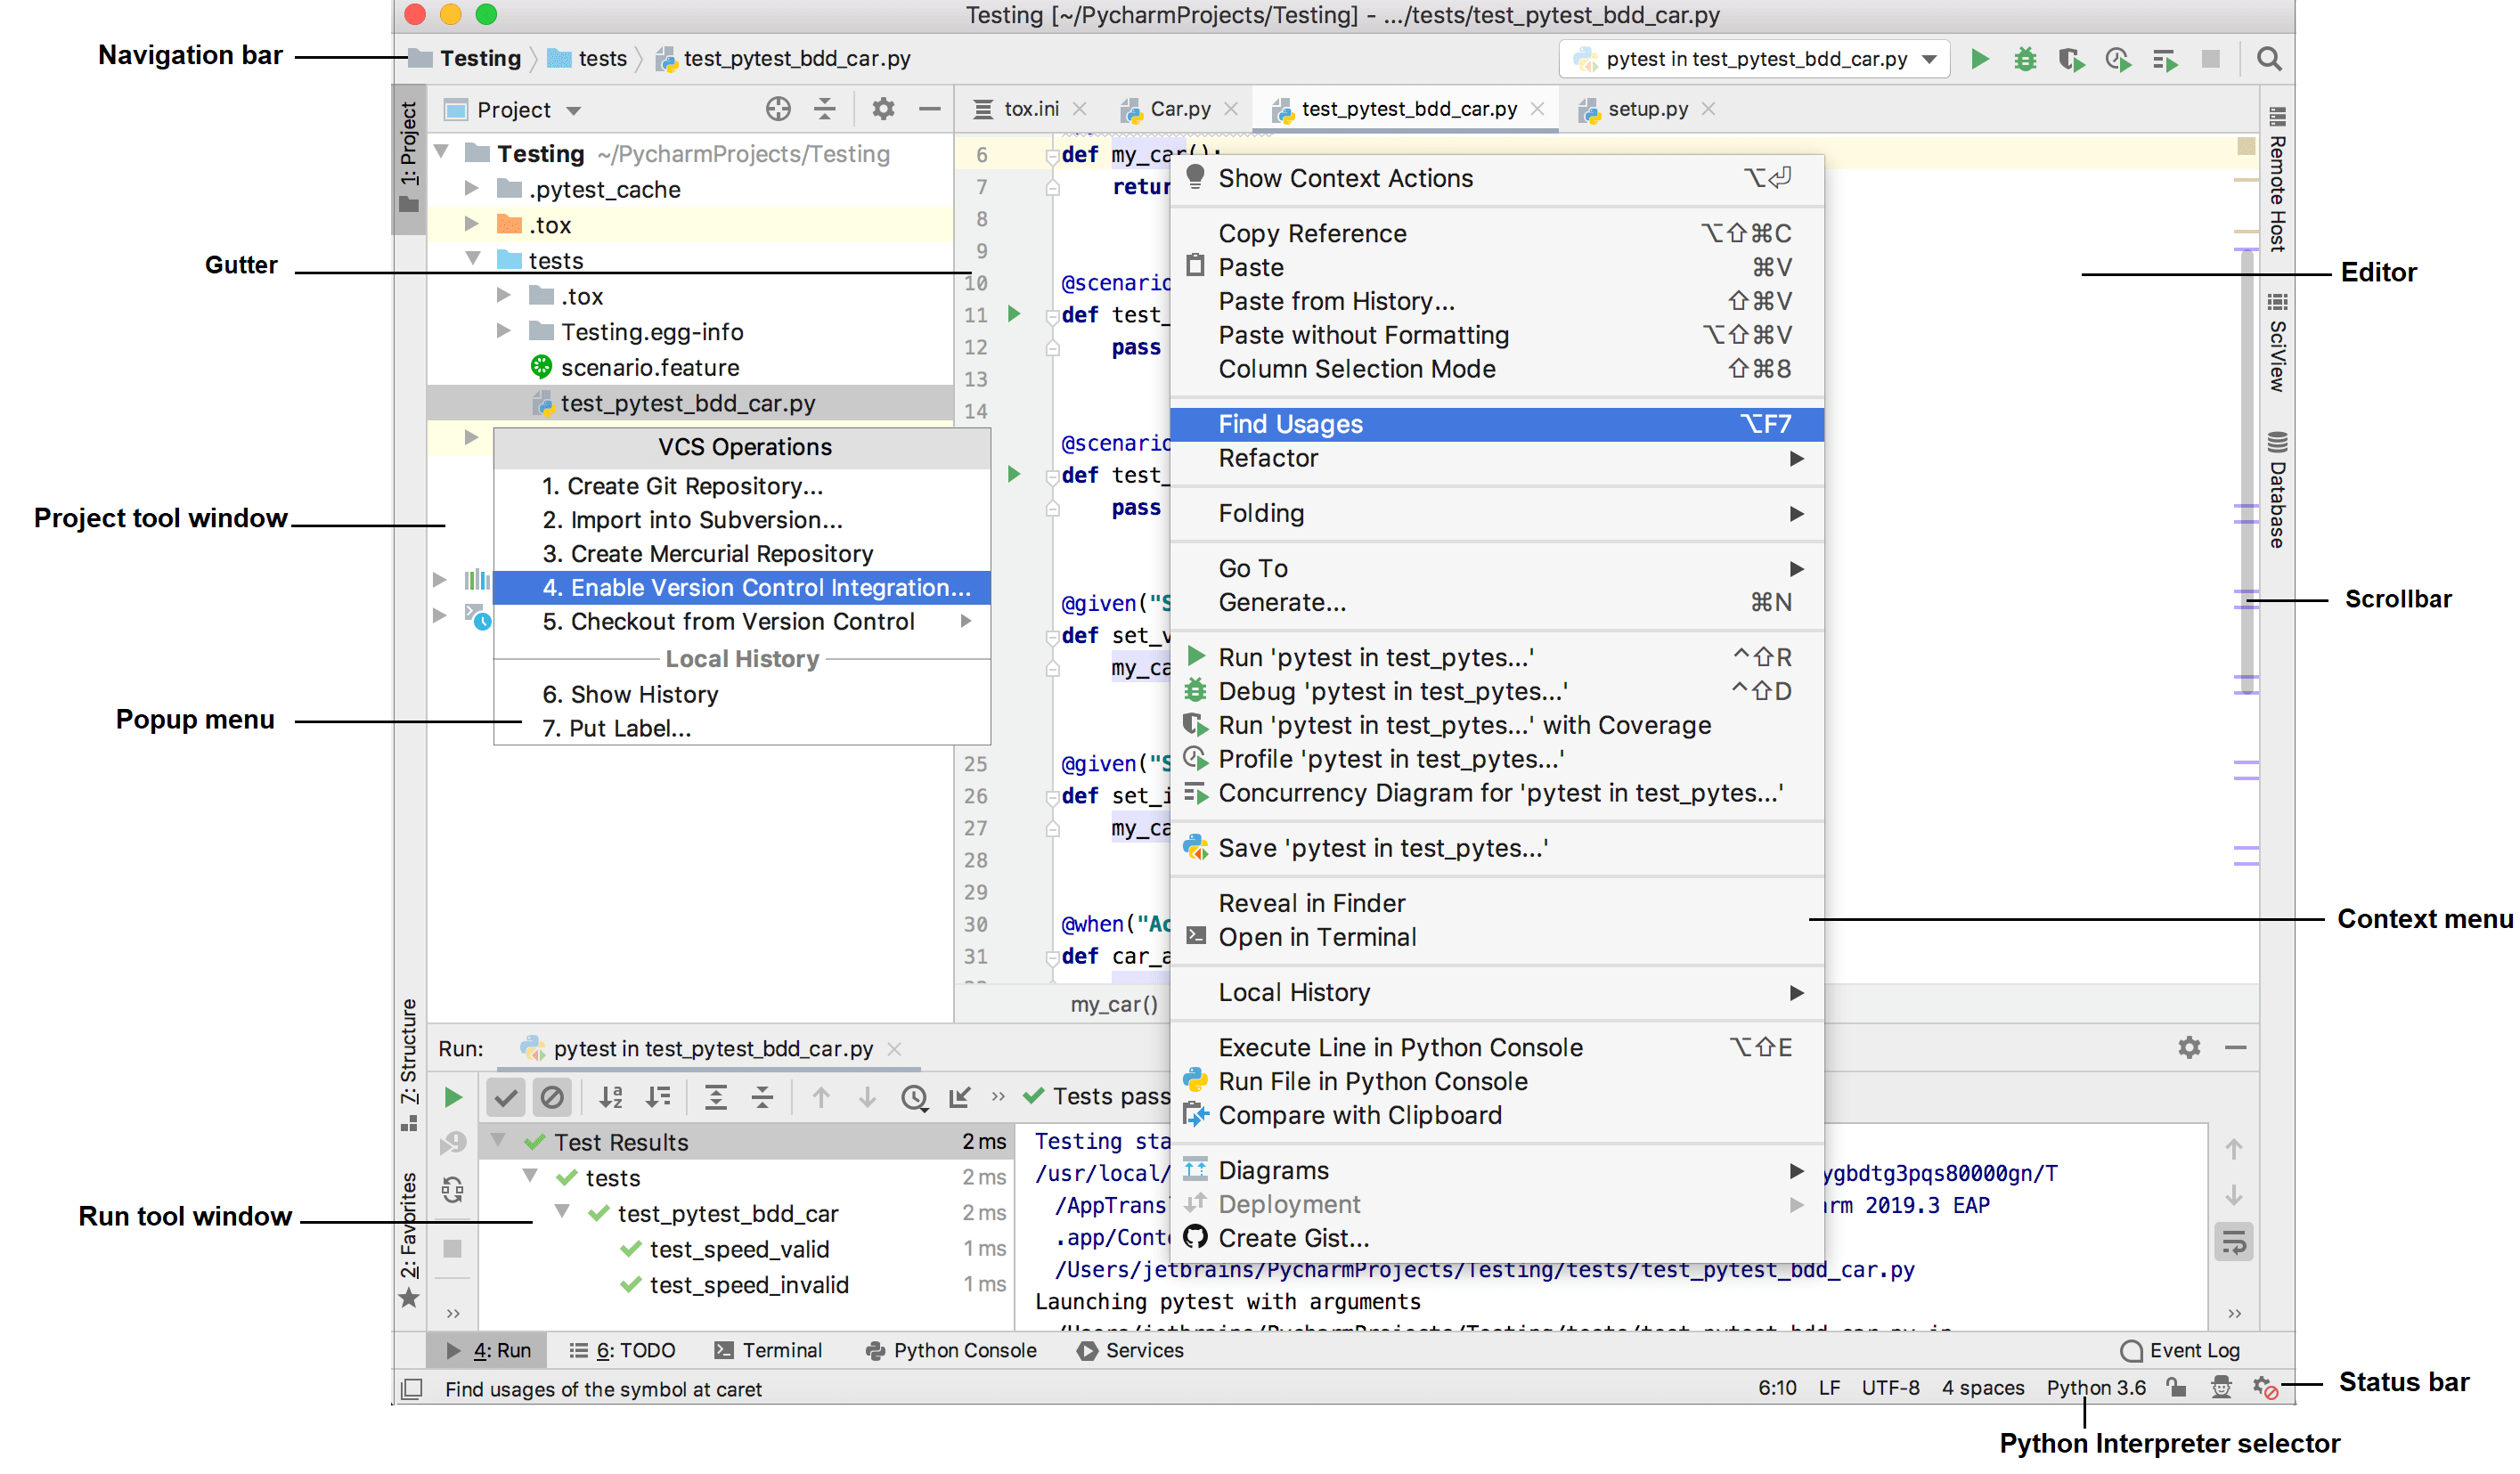Image resolution: width=2520 pixels, height=1474 pixels.
Task: Open Project panel settings gear
Action: pyautogui.click(x=883, y=109)
